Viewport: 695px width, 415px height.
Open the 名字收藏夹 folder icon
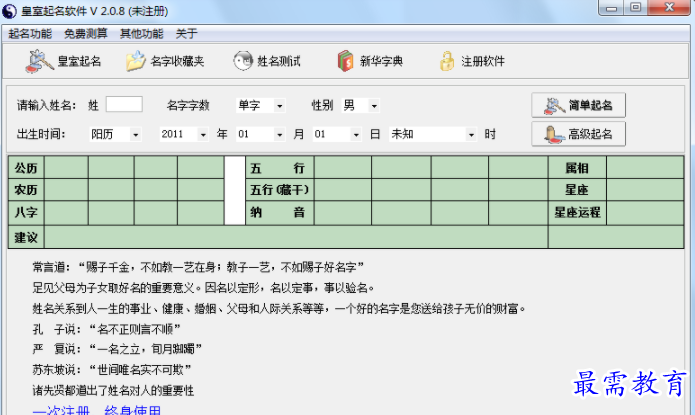pos(135,61)
